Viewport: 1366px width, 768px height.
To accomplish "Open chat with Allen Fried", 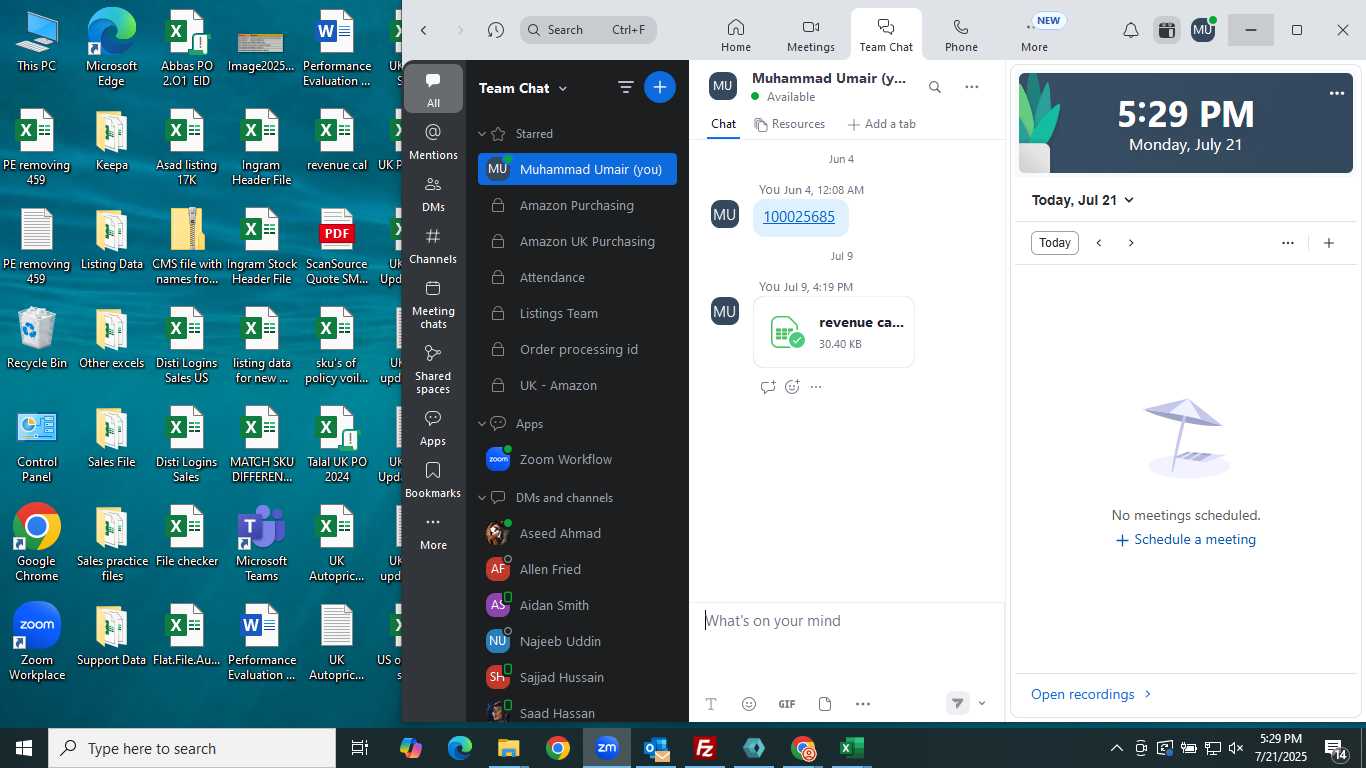I will coord(577,569).
